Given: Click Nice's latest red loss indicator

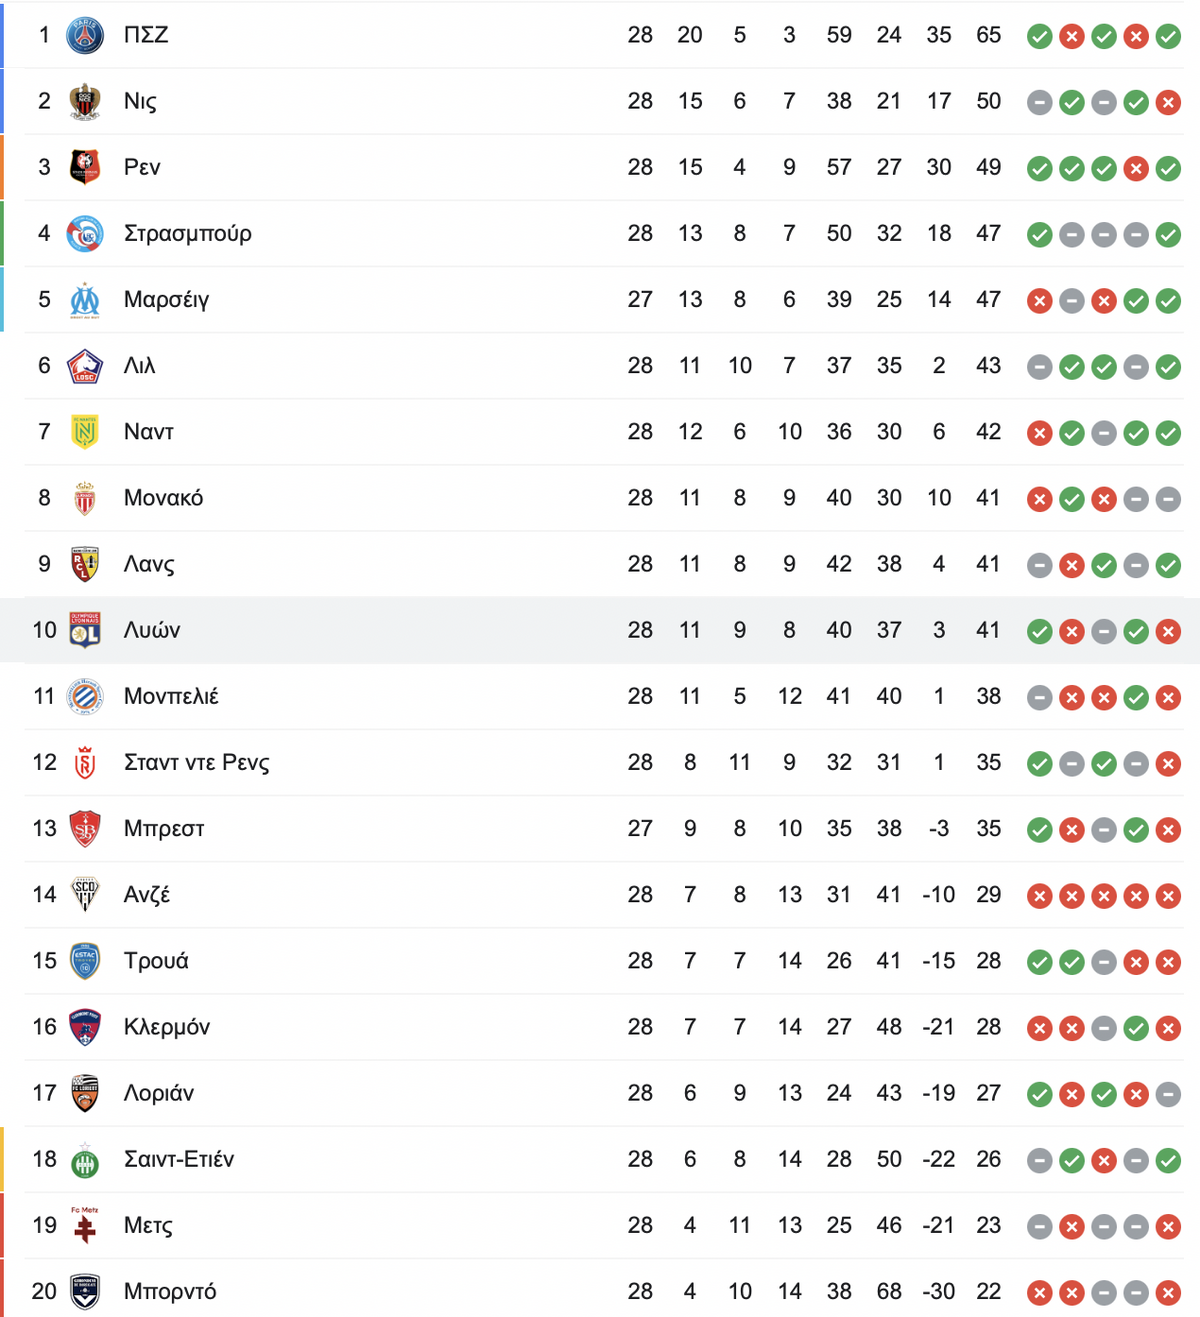Looking at the screenshot, I should click(1168, 102).
